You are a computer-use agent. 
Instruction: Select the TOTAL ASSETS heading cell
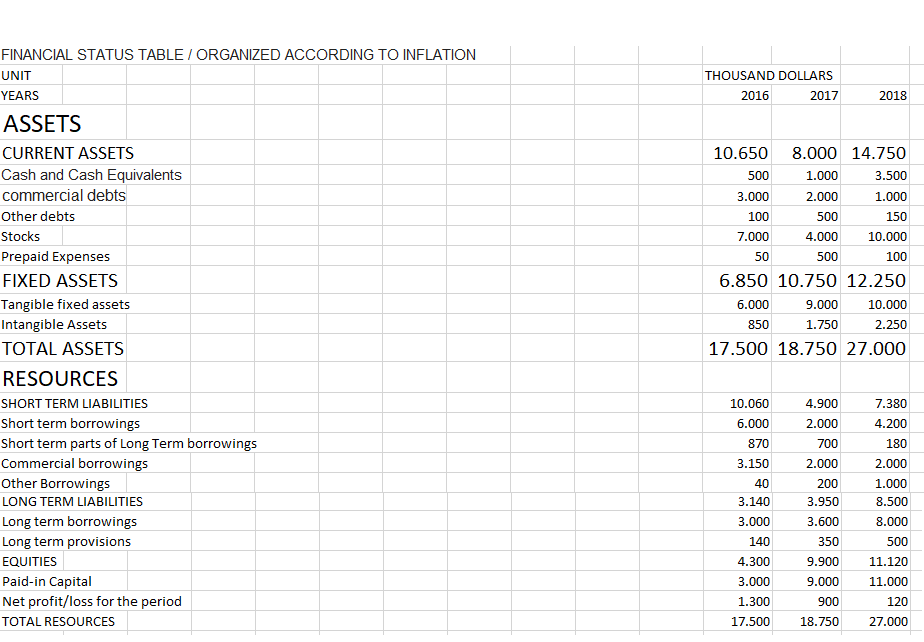[62, 348]
